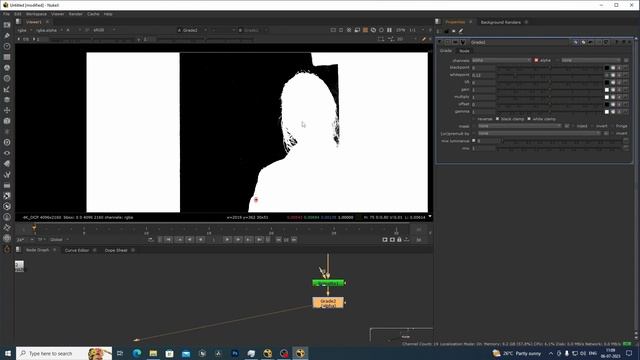Open the Views nodes eye icon
The height and width of the screenshot is (360, 640).
click(7, 153)
